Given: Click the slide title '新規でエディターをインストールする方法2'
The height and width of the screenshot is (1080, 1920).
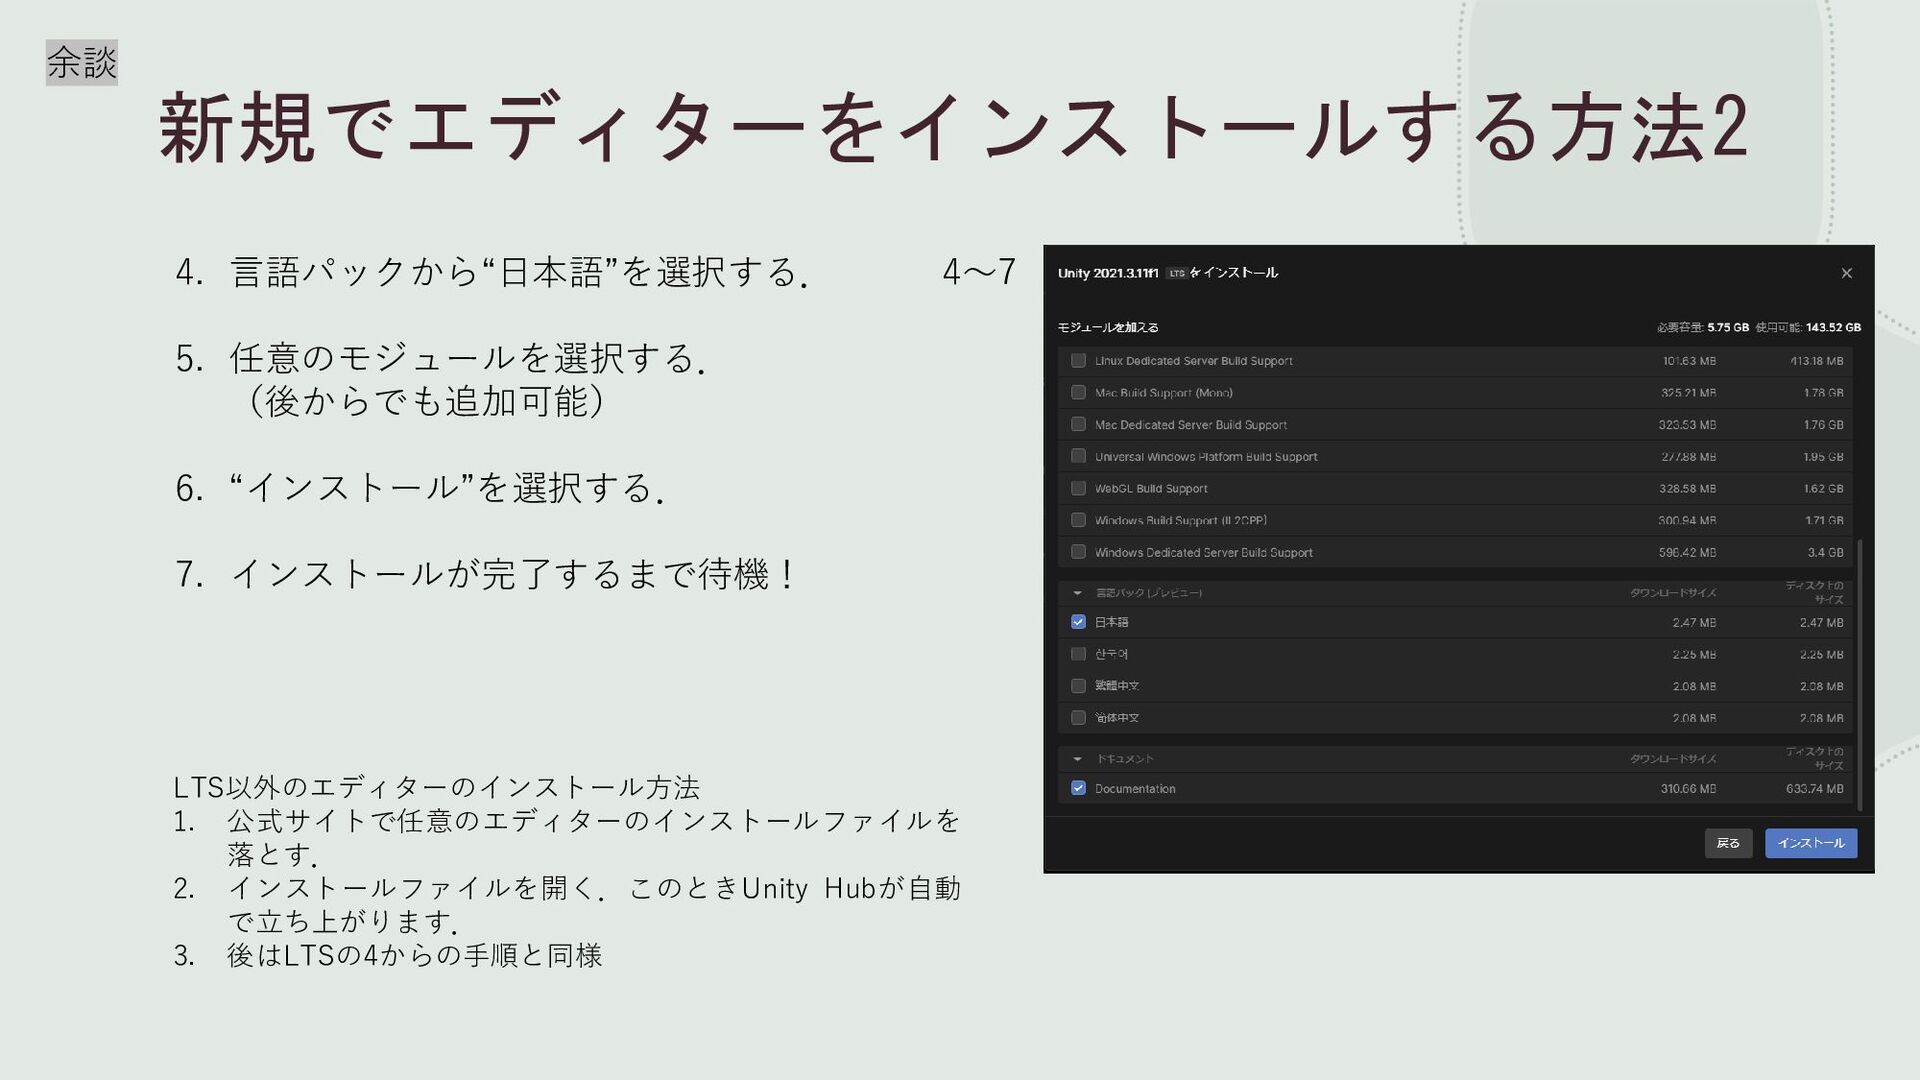Looking at the screenshot, I should click(x=954, y=127).
